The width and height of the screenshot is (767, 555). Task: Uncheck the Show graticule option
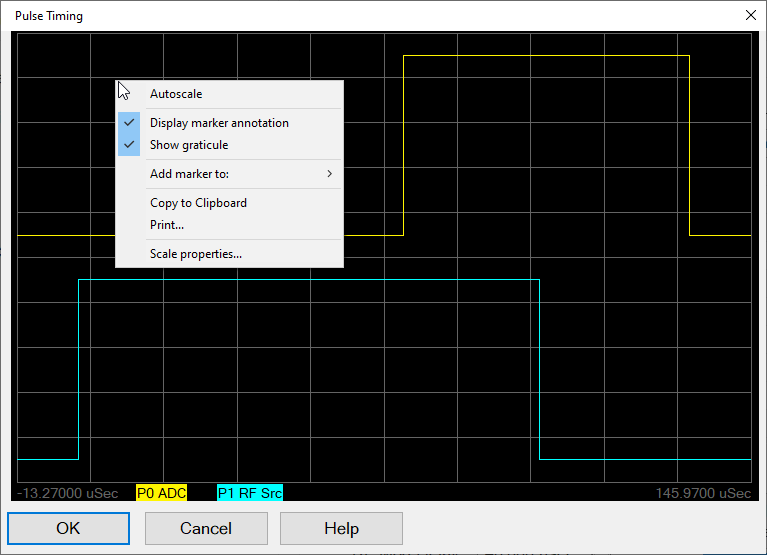pos(189,145)
